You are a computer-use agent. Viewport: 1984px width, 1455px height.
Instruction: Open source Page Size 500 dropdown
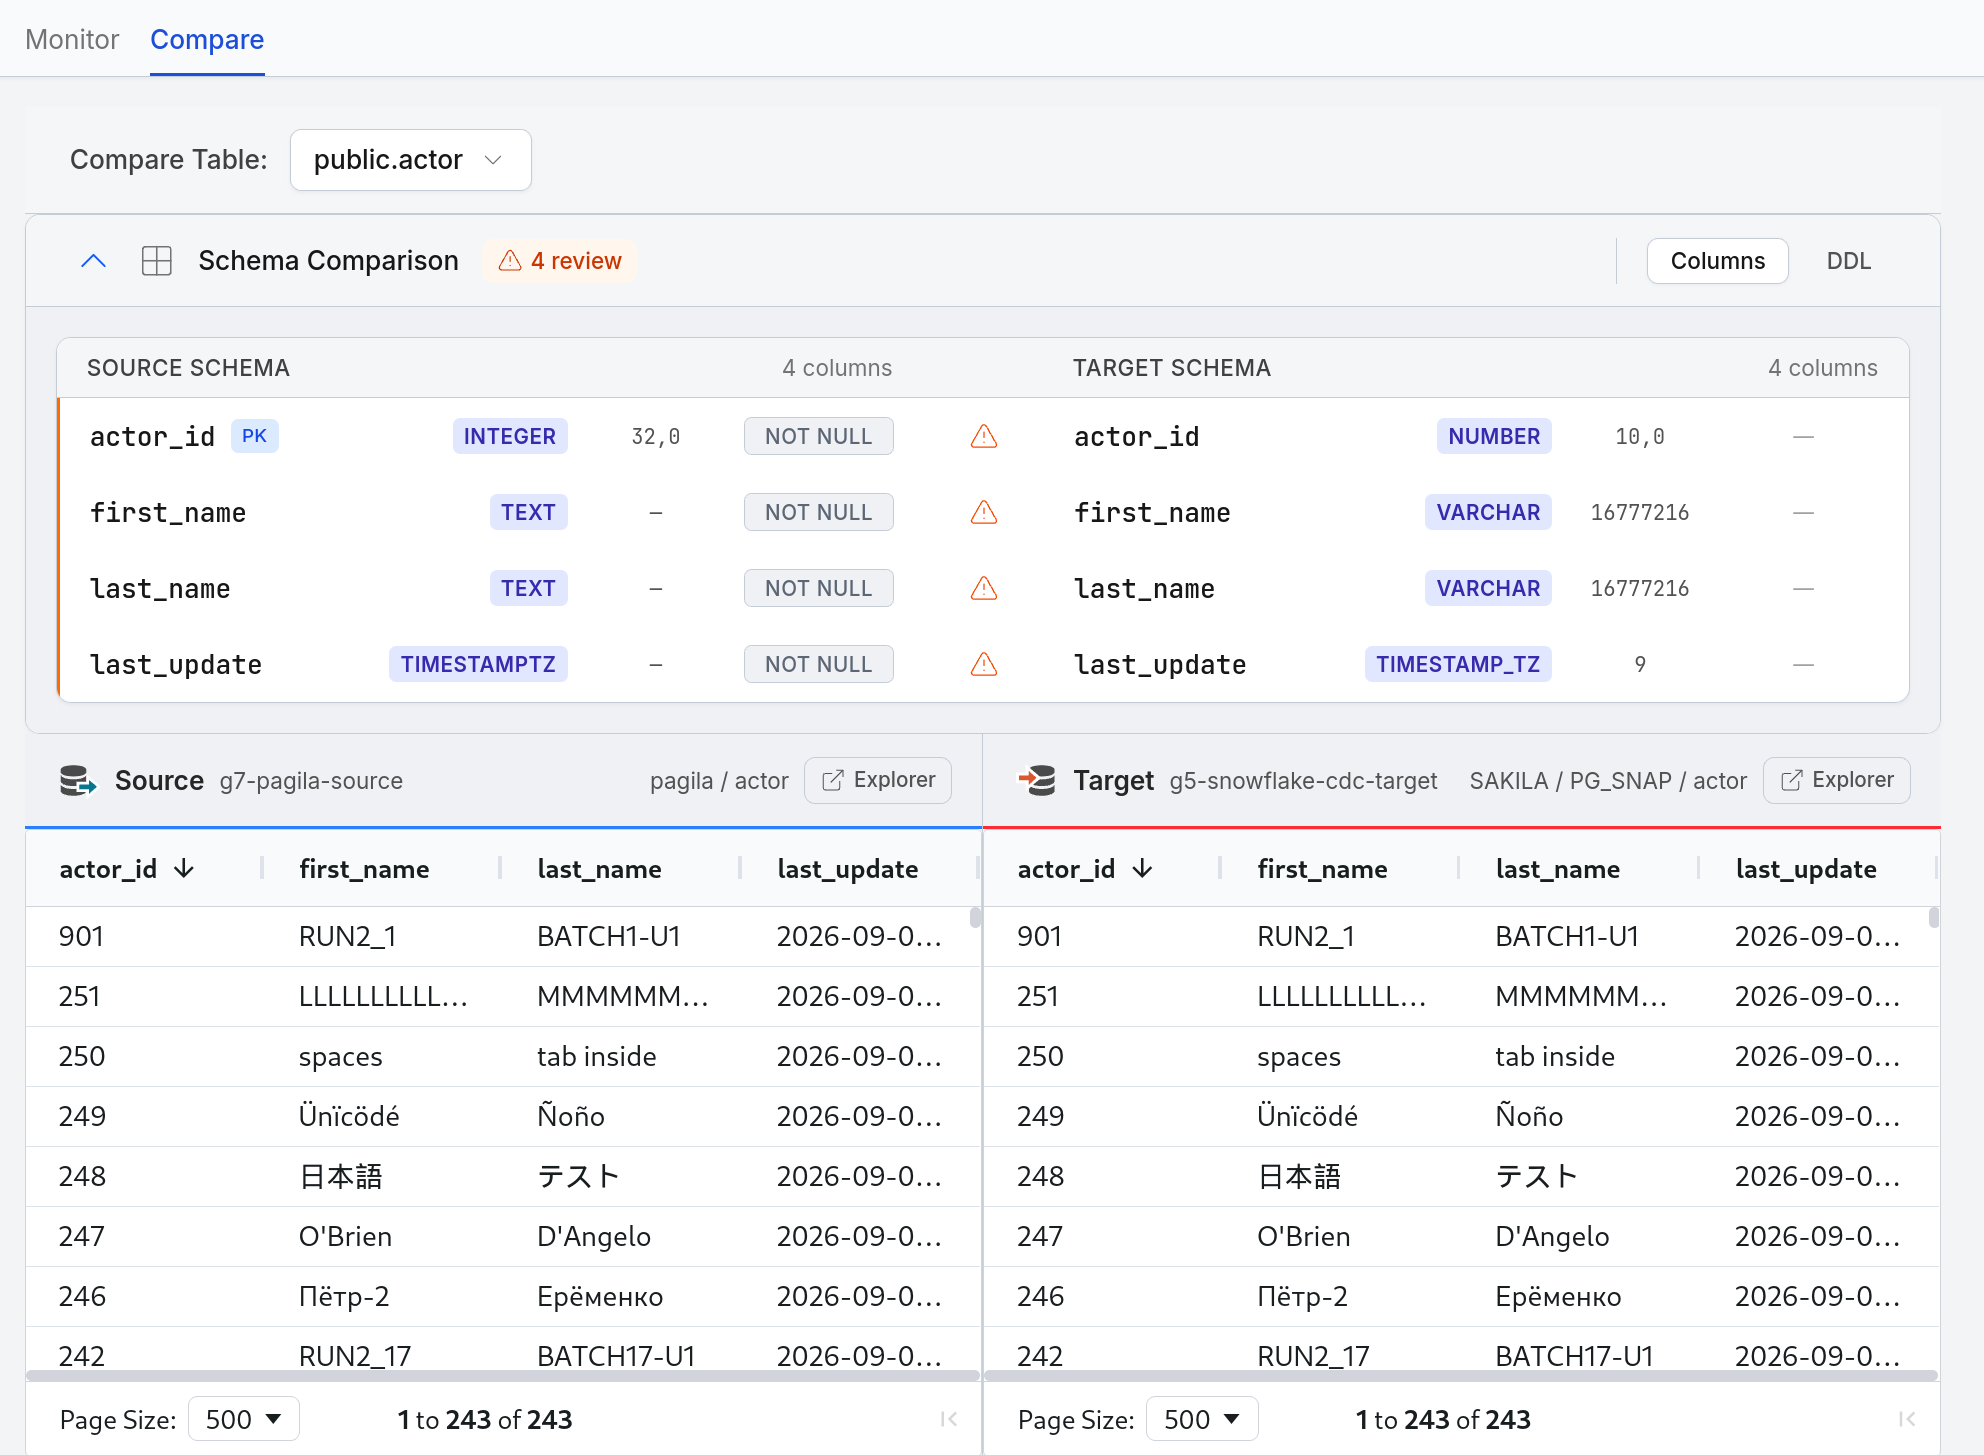click(x=244, y=1419)
